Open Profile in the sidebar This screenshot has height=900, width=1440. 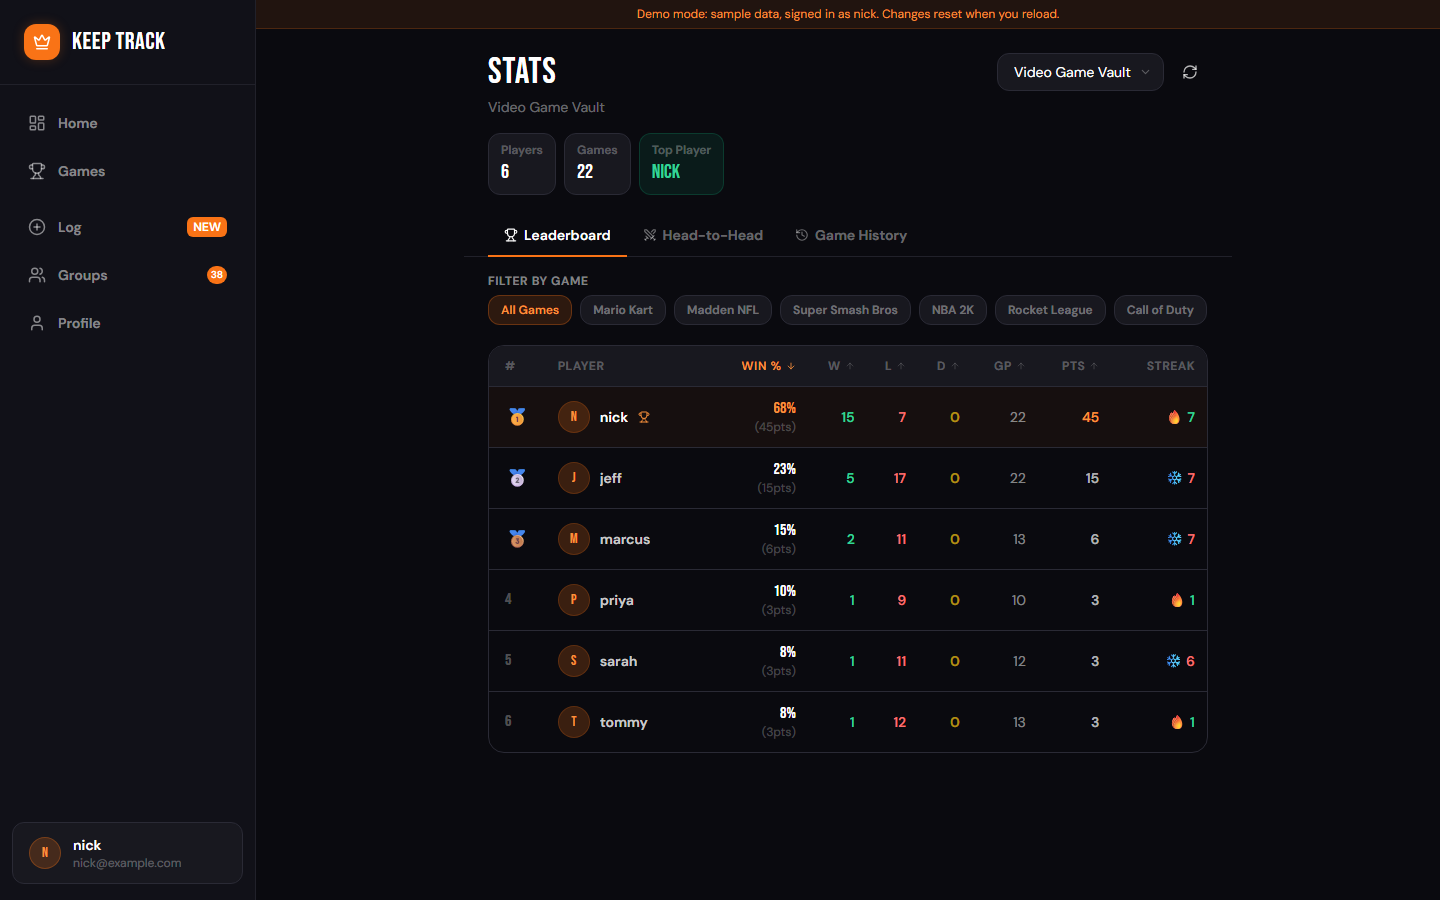coord(128,323)
